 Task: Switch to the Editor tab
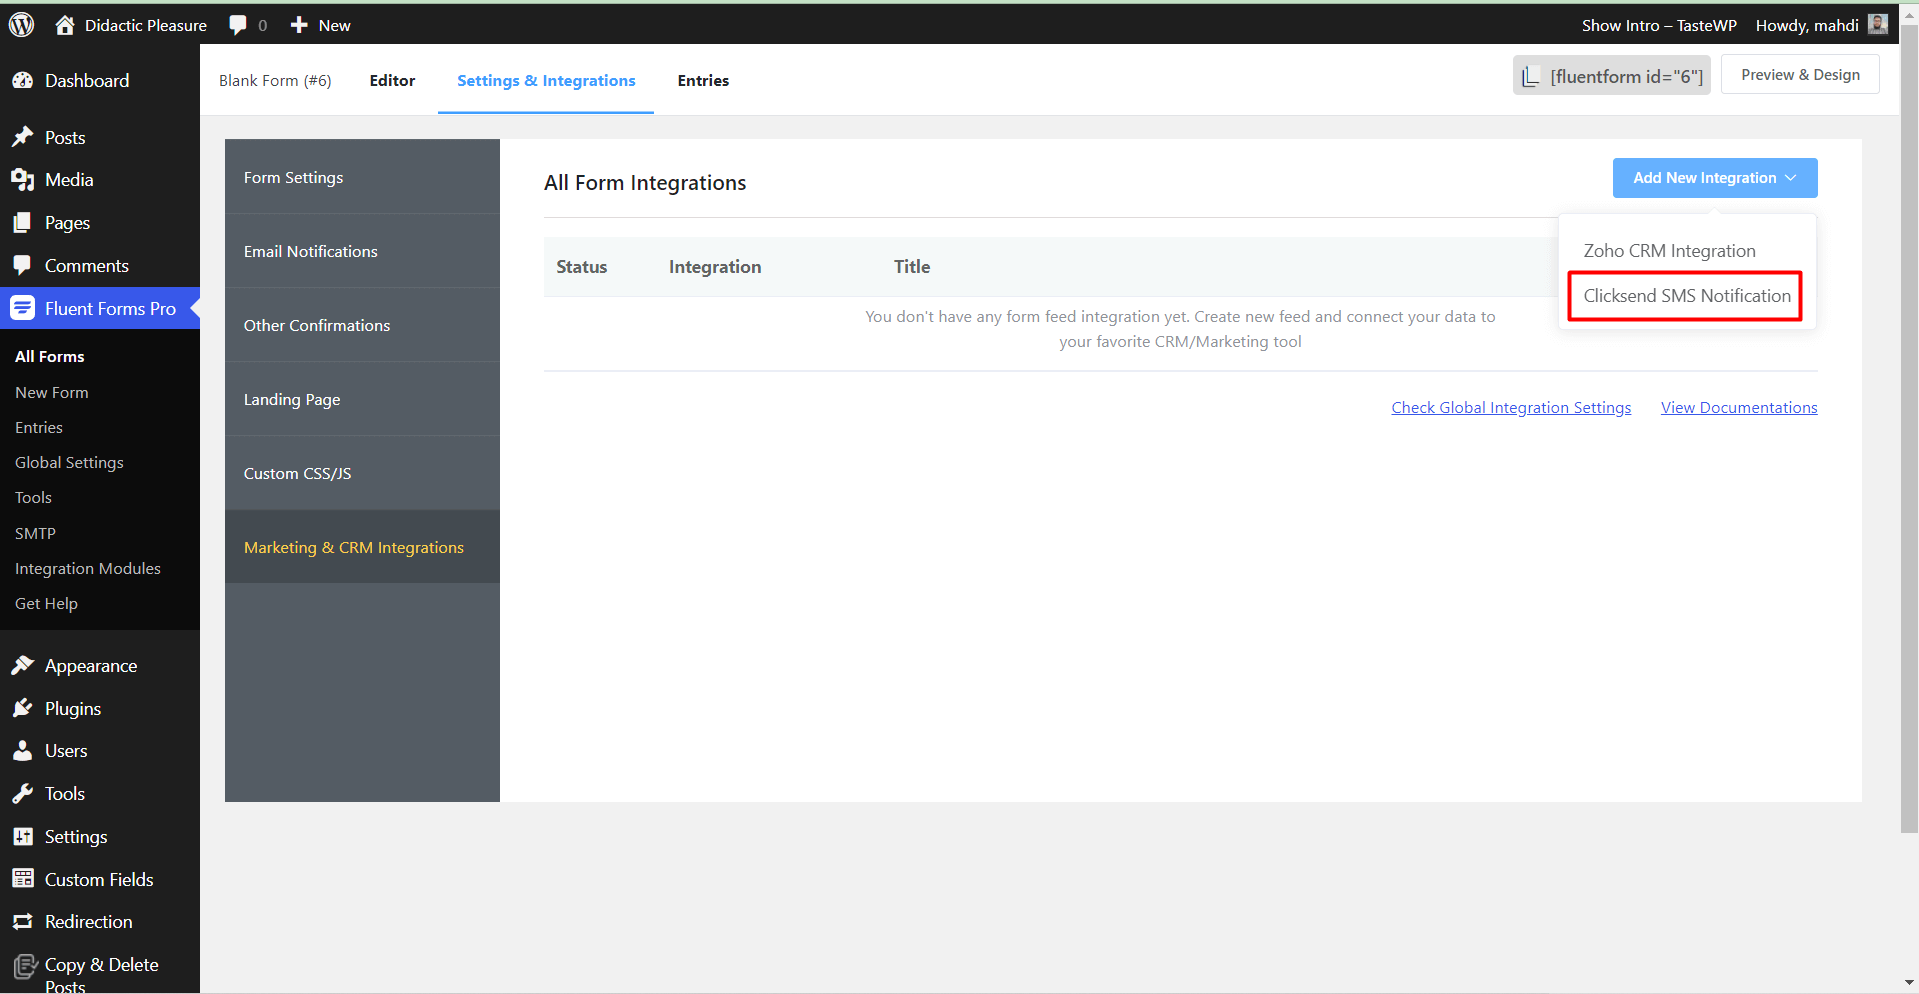coord(392,81)
